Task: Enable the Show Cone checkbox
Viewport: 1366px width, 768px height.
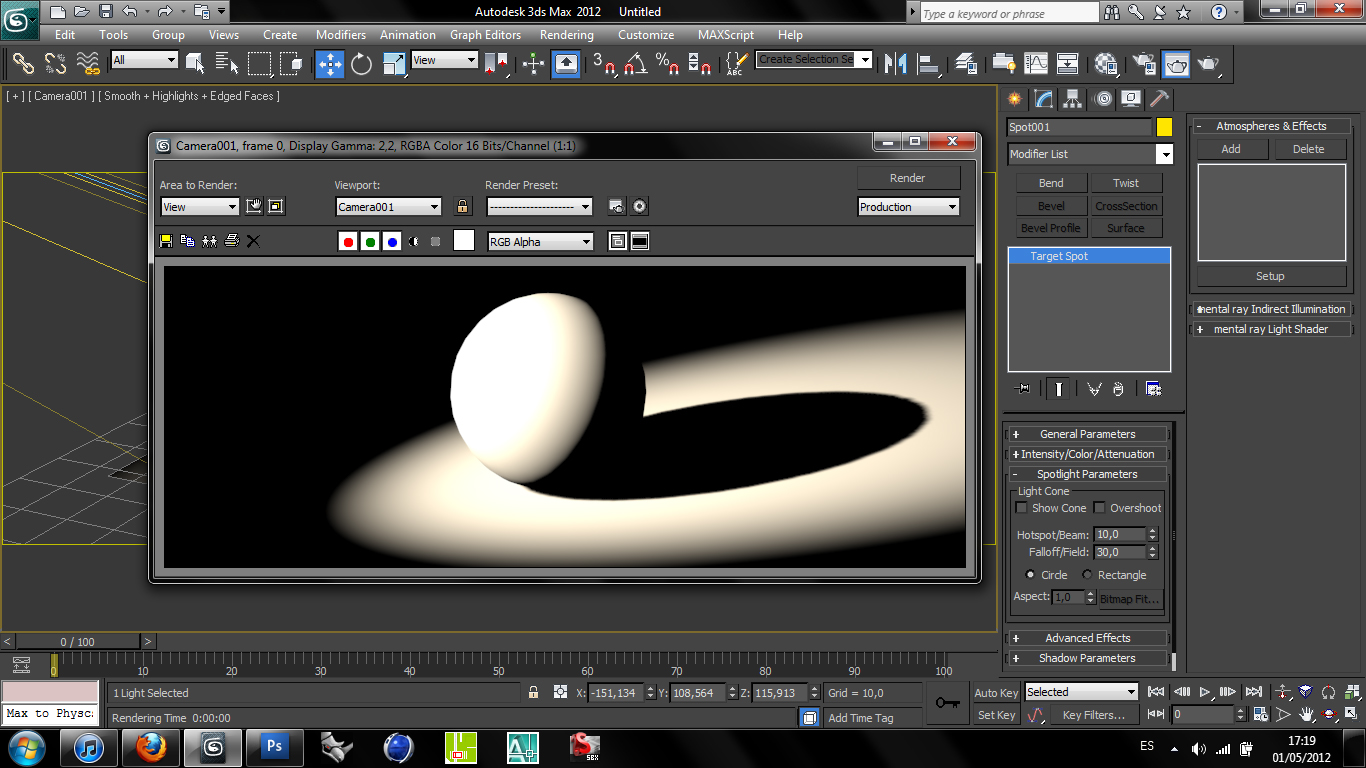Action: coord(1021,507)
